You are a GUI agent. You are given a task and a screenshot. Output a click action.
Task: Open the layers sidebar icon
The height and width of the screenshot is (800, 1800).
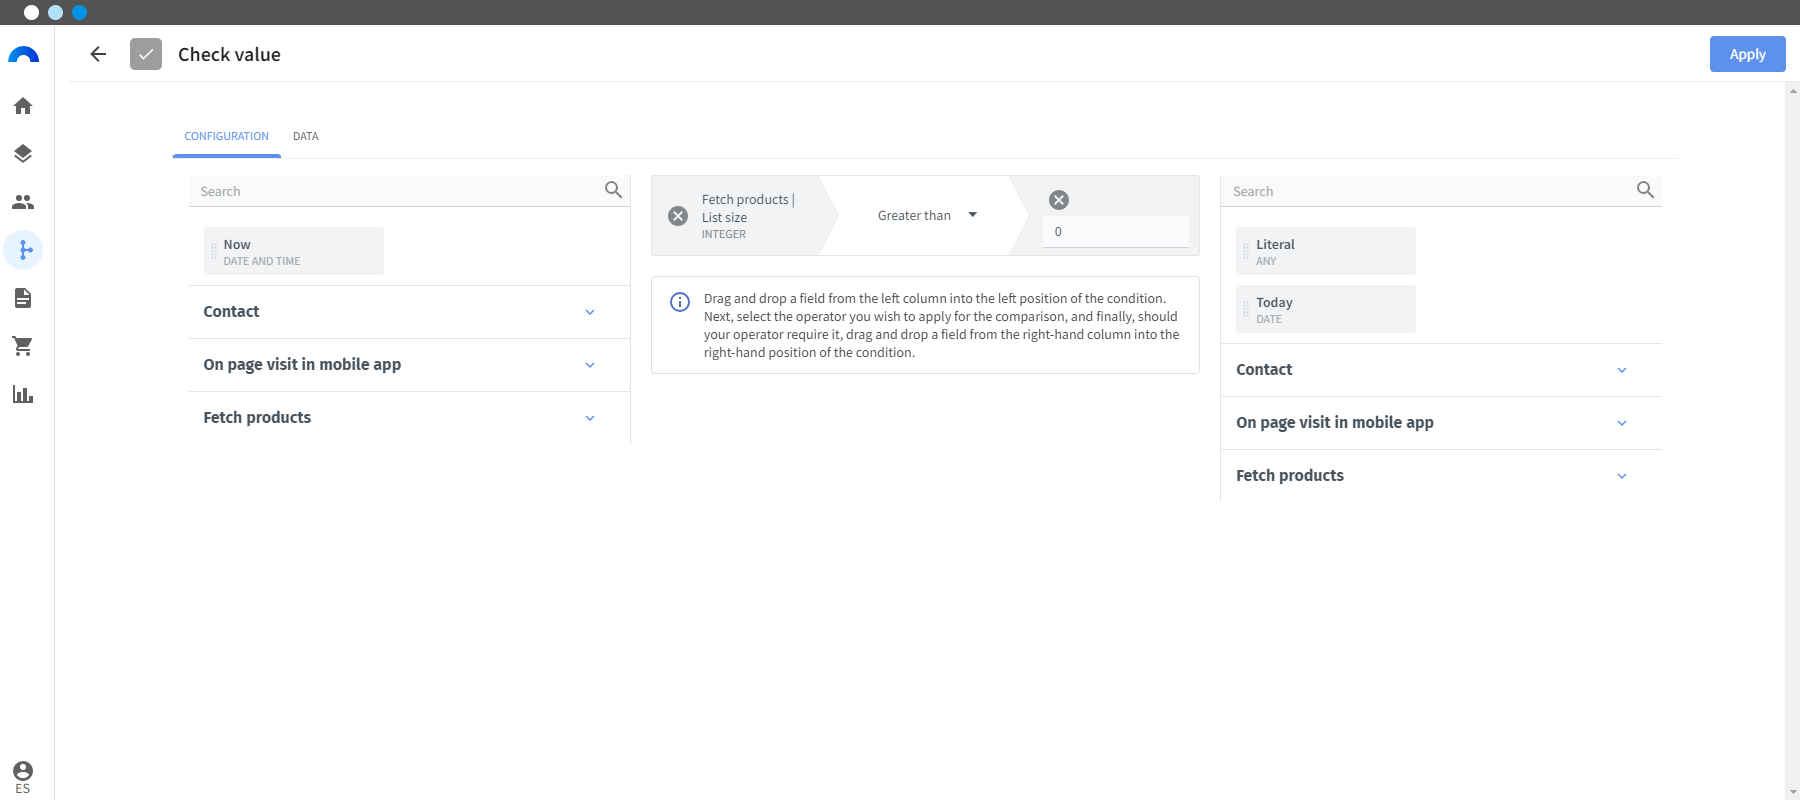(x=23, y=154)
